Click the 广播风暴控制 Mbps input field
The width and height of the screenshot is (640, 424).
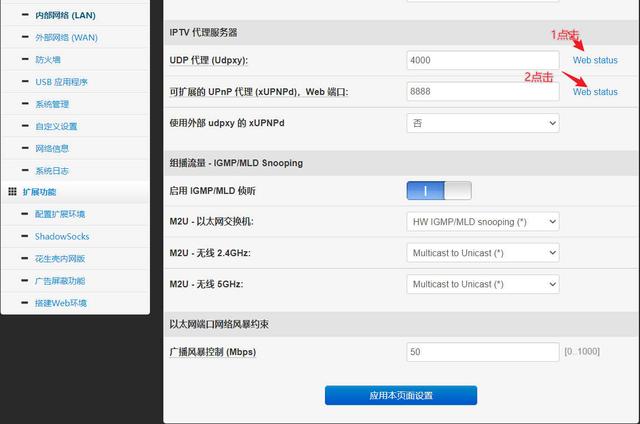483,352
